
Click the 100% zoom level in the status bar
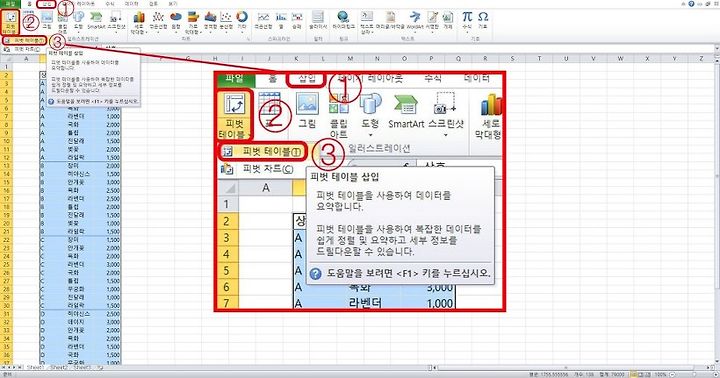pos(660,374)
